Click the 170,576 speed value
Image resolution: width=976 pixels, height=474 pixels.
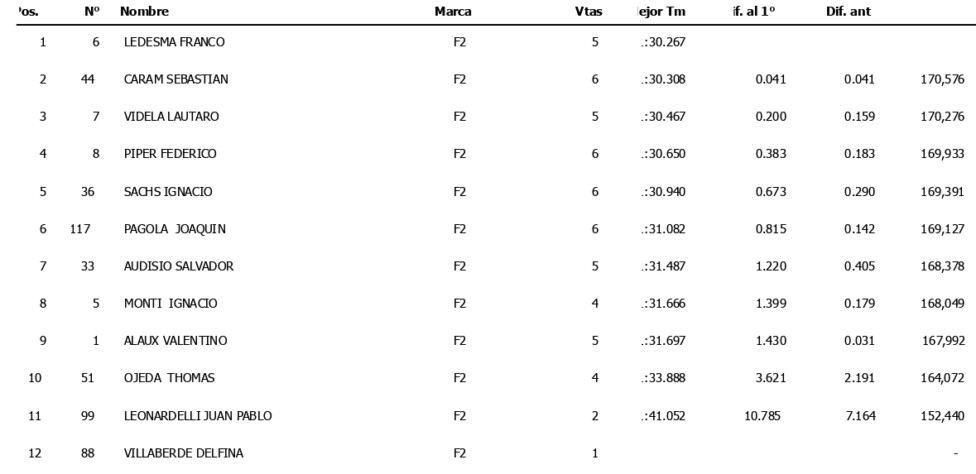coord(941,79)
